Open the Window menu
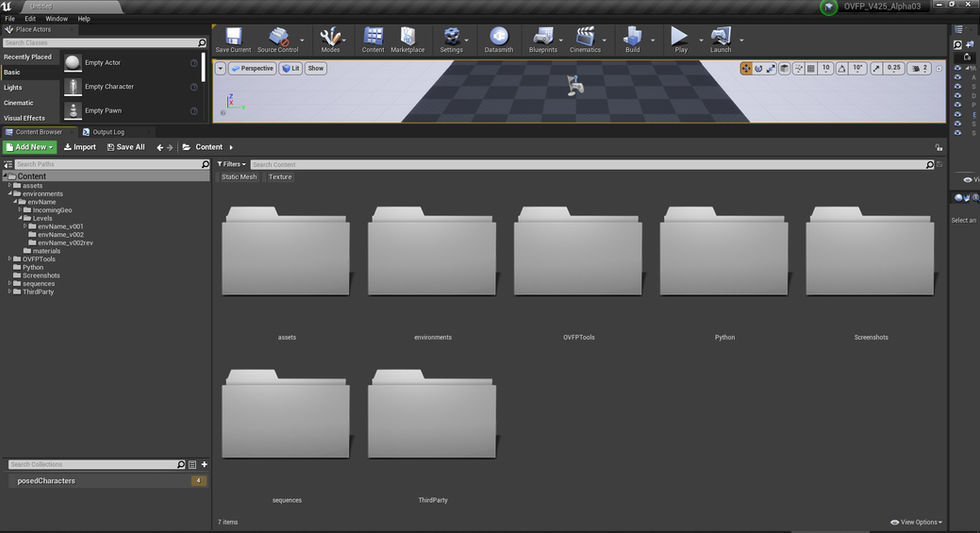This screenshot has width=980, height=533. [x=56, y=19]
